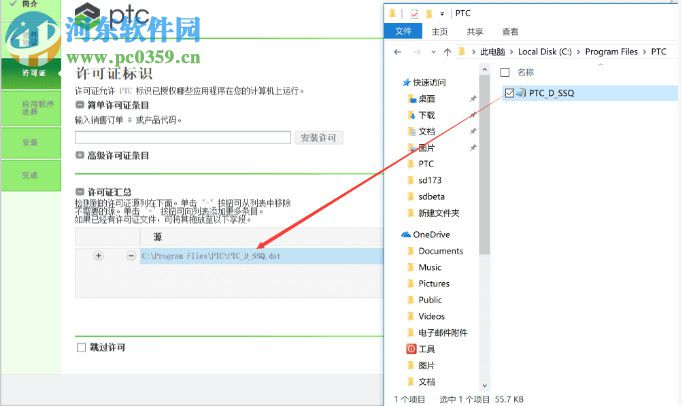Click the pin icon next to 文档
The height and width of the screenshot is (406, 682).
click(x=473, y=131)
